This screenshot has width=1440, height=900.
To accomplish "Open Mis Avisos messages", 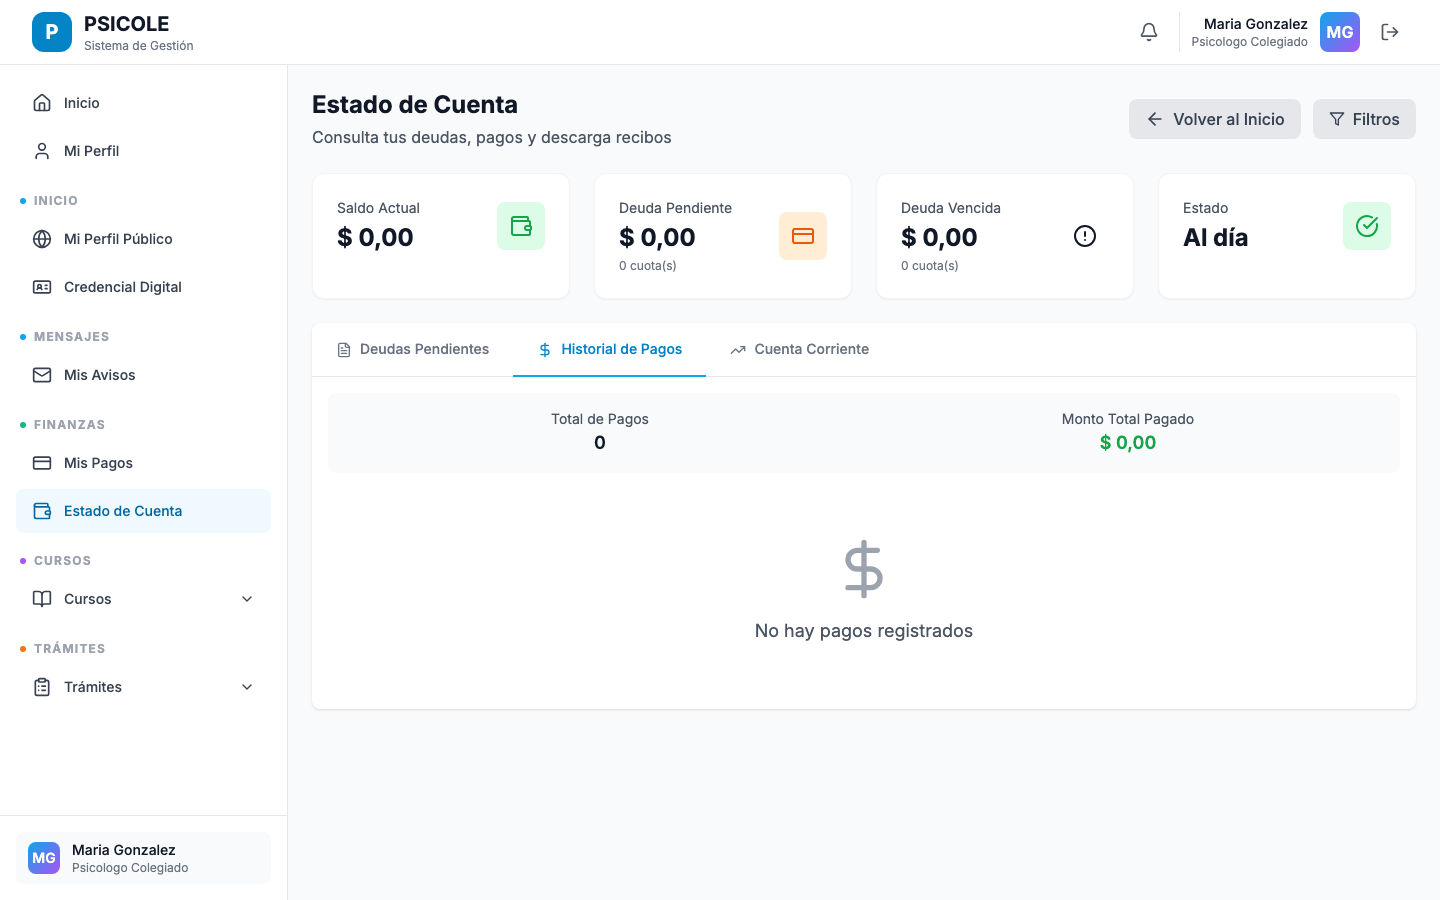I will pos(143,375).
